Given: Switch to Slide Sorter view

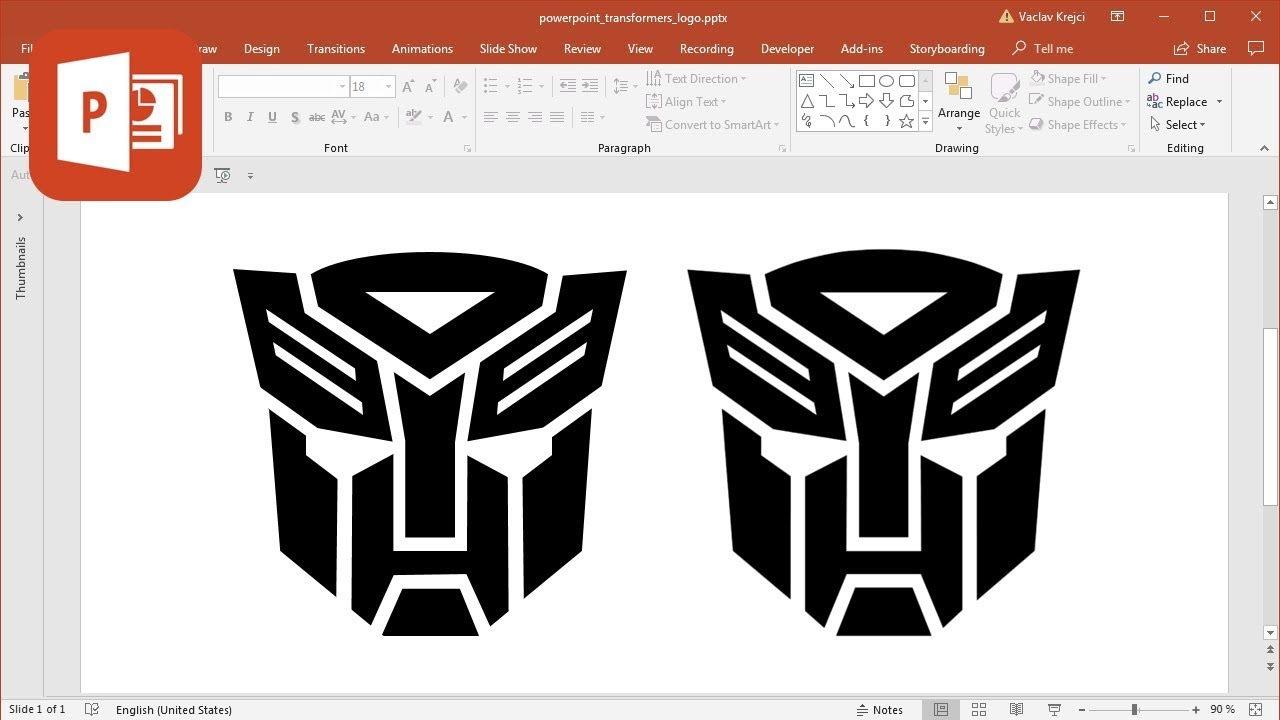Looking at the screenshot, I should coord(979,709).
